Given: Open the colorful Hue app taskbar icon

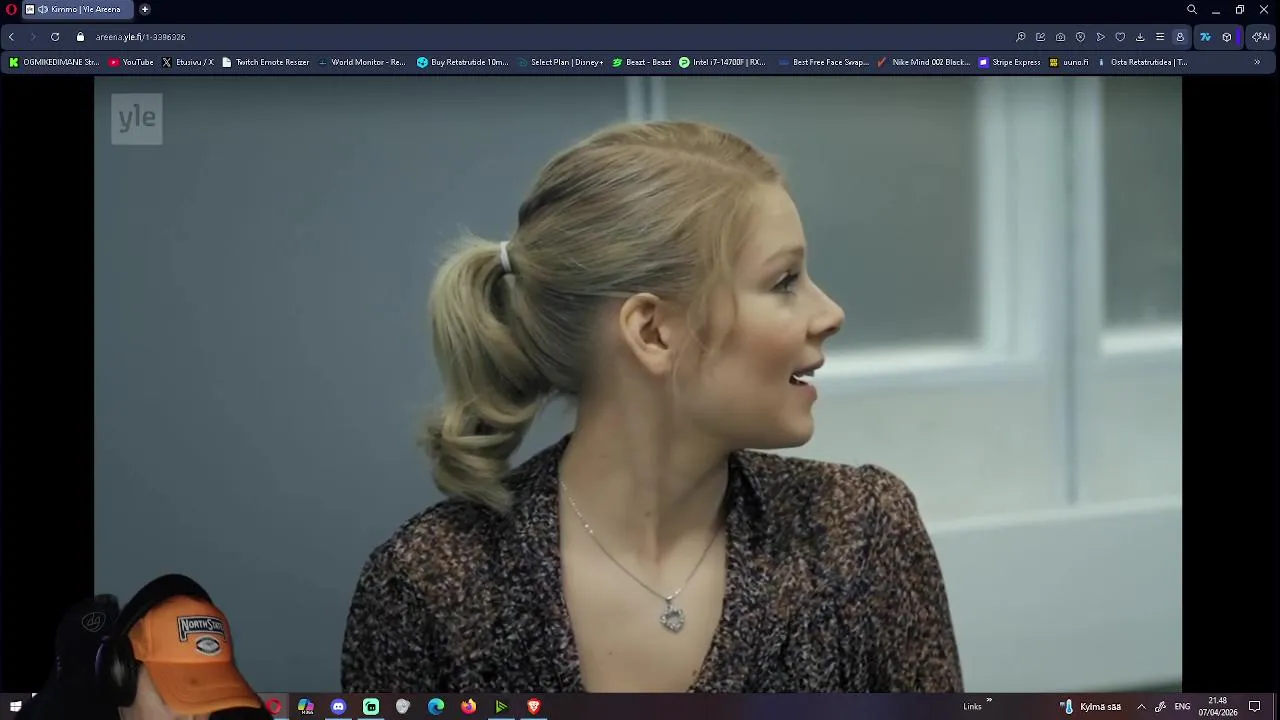Looking at the screenshot, I should coord(306,707).
